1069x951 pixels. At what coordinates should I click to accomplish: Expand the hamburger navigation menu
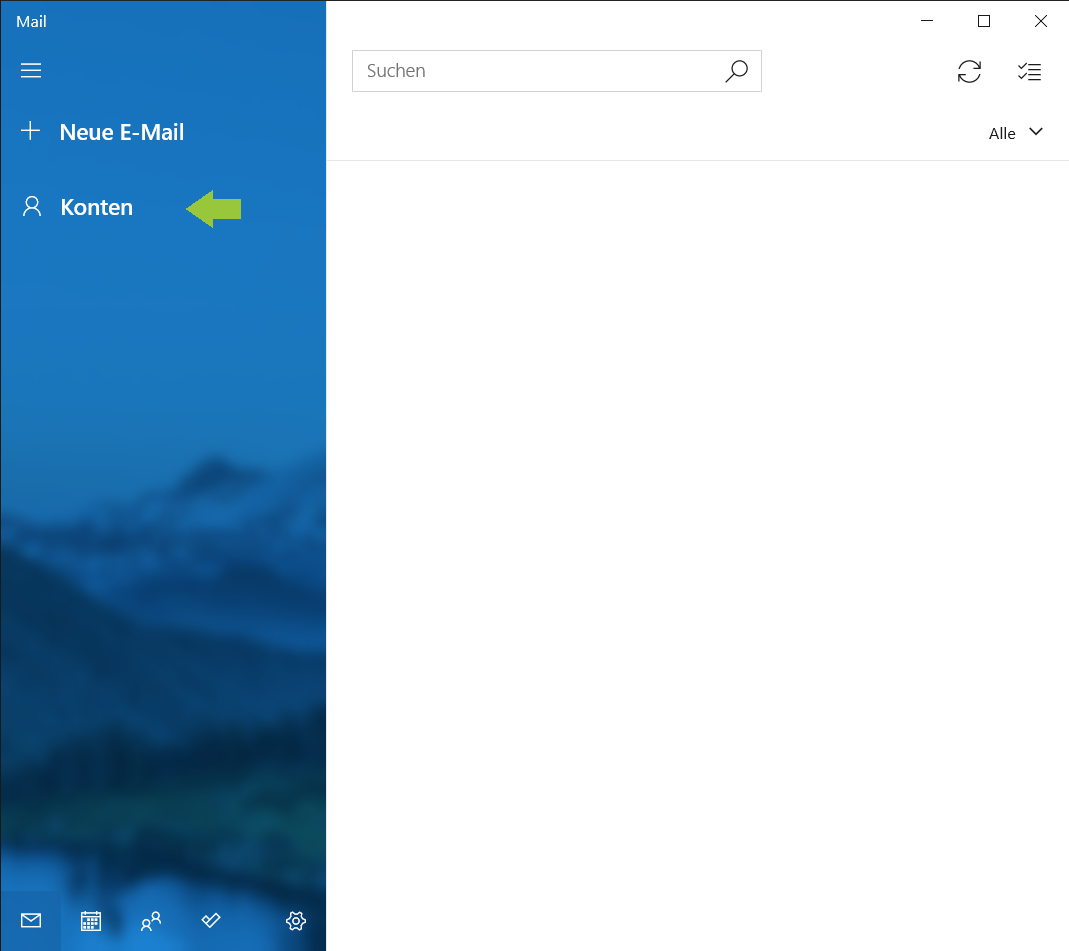[x=31, y=71]
